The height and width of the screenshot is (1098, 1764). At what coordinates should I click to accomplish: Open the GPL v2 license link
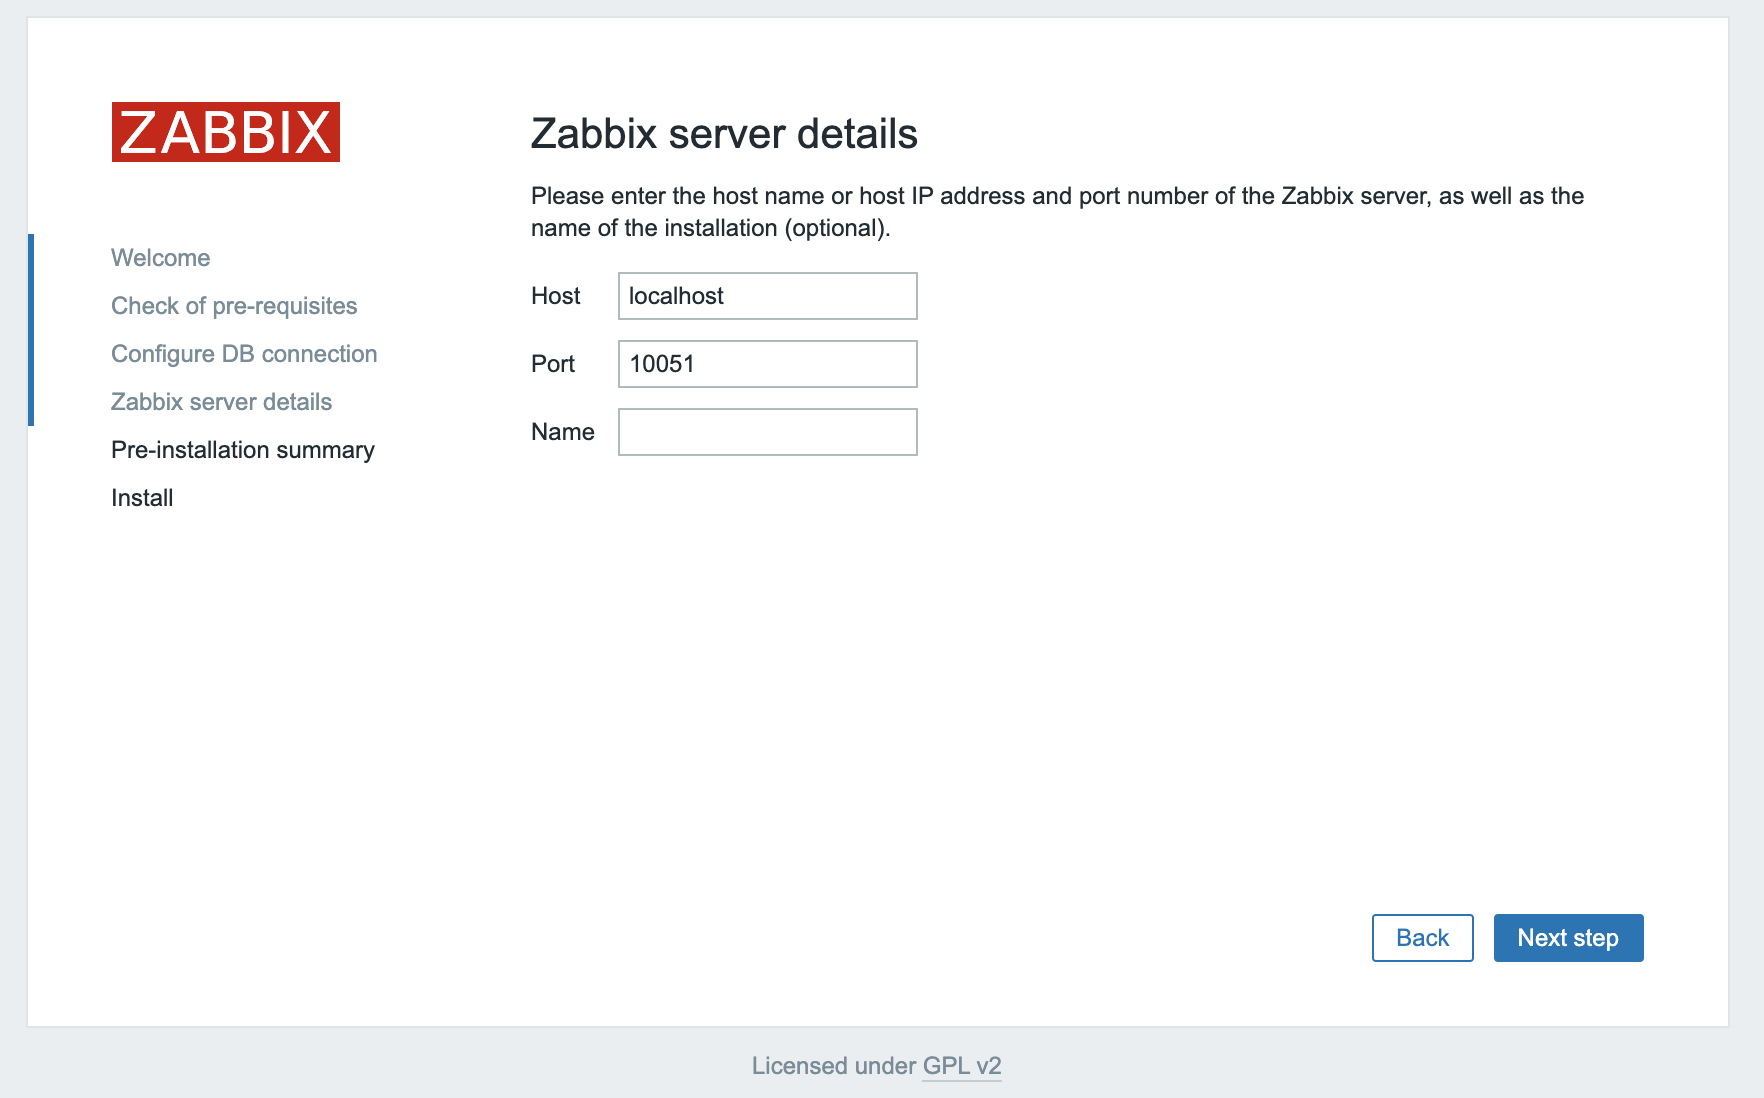click(961, 1066)
